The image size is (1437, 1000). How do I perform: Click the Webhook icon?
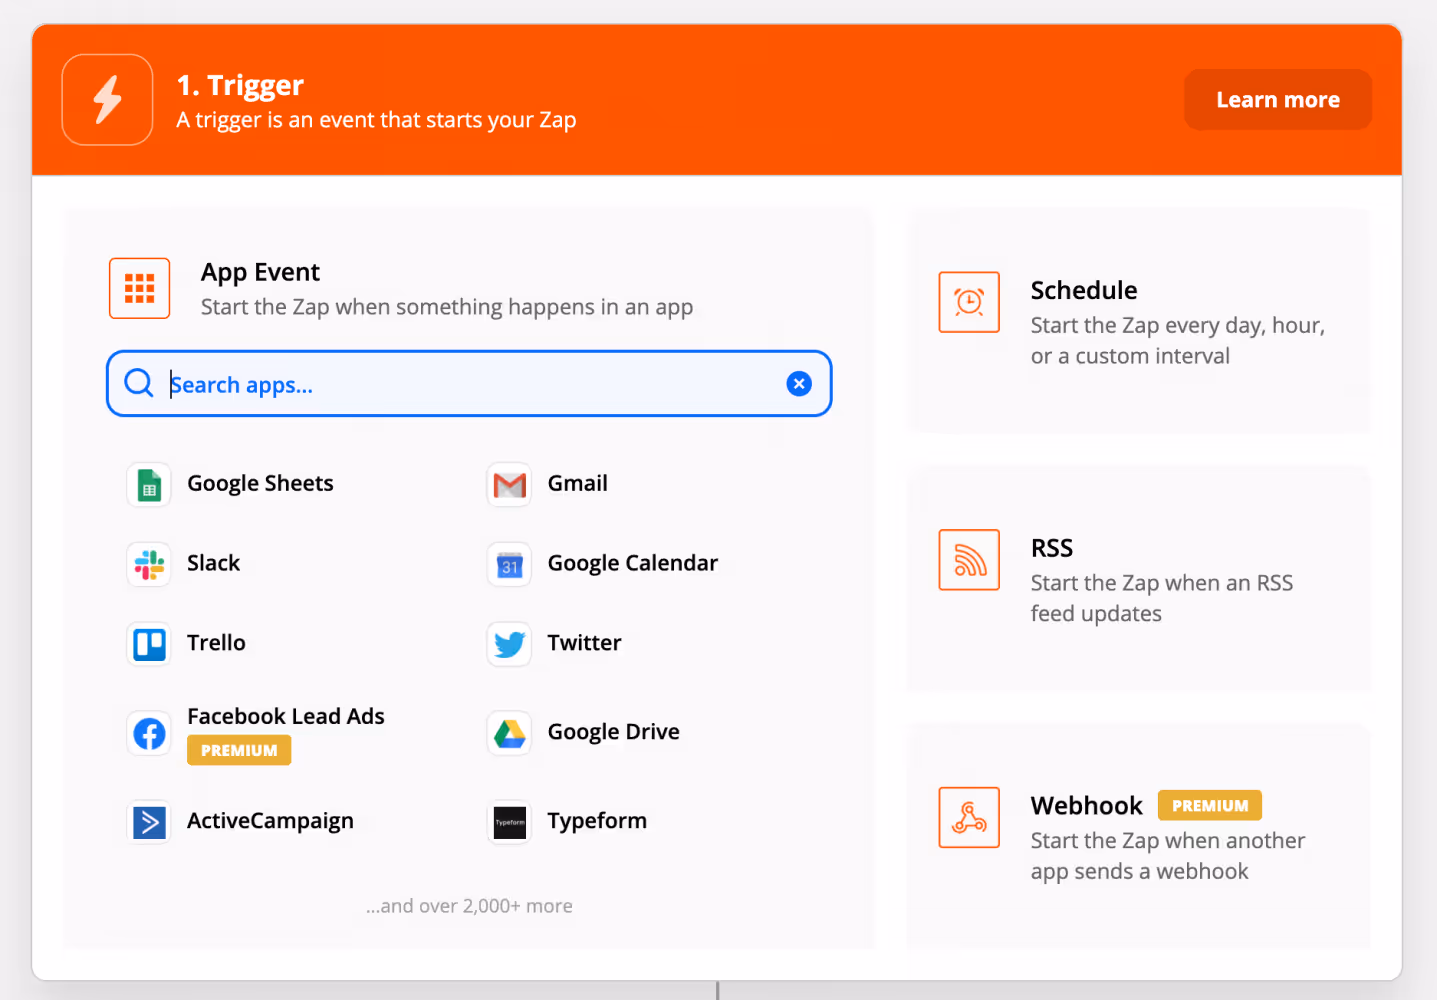[x=969, y=817]
